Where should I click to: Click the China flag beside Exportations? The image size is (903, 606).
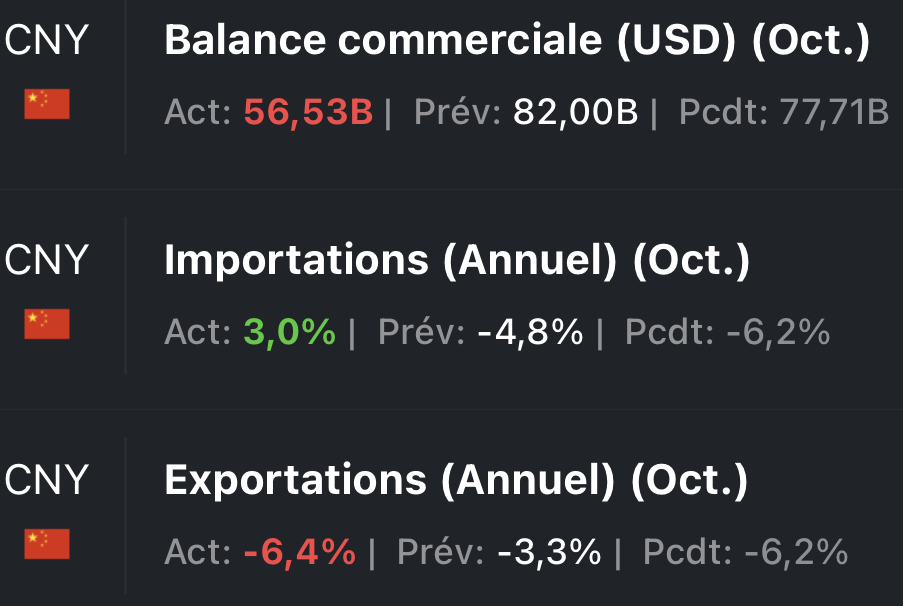click(x=47, y=544)
